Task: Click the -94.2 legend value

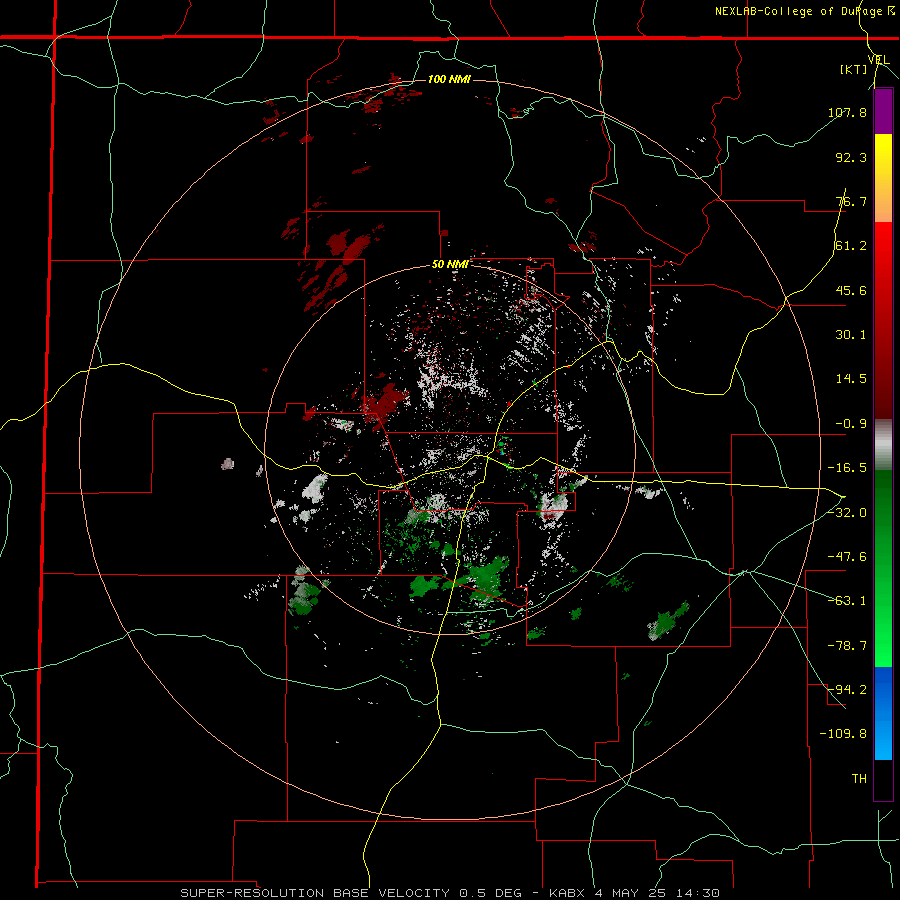Action: [x=847, y=690]
